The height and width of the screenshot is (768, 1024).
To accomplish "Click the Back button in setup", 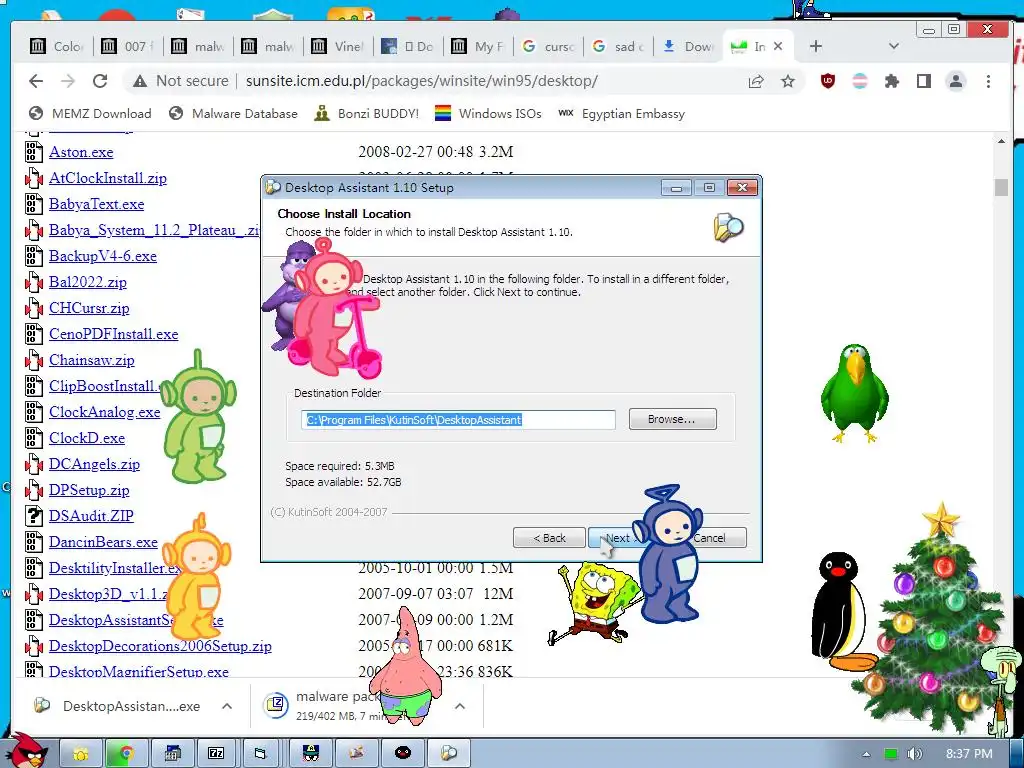I will click(x=549, y=538).
